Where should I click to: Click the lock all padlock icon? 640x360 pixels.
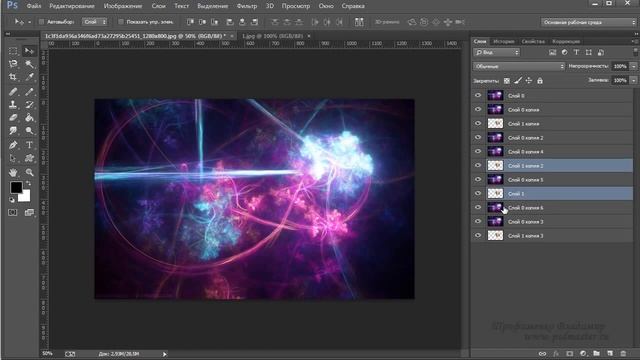540,81
